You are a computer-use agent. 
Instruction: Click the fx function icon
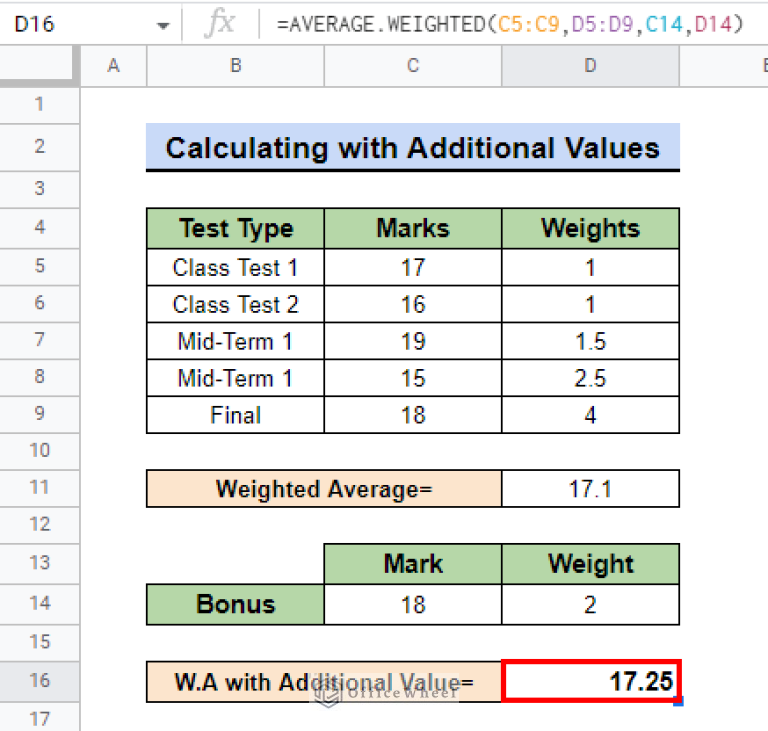coord(219,23)
